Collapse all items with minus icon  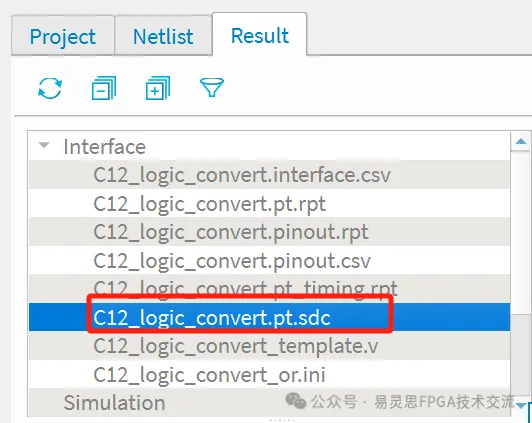point(104,88)
